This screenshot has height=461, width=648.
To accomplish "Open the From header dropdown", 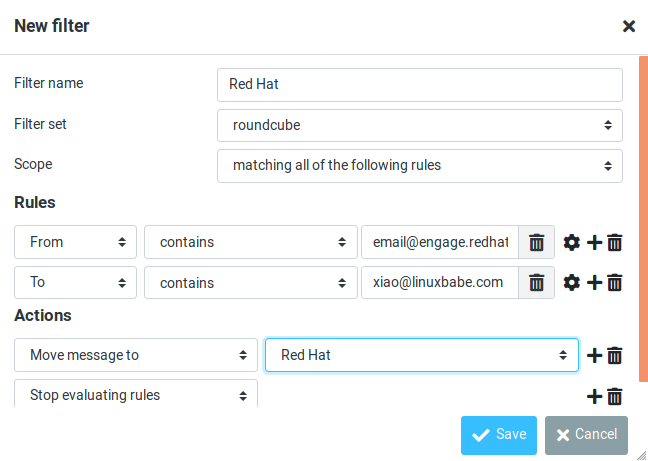I will (76, 242).
